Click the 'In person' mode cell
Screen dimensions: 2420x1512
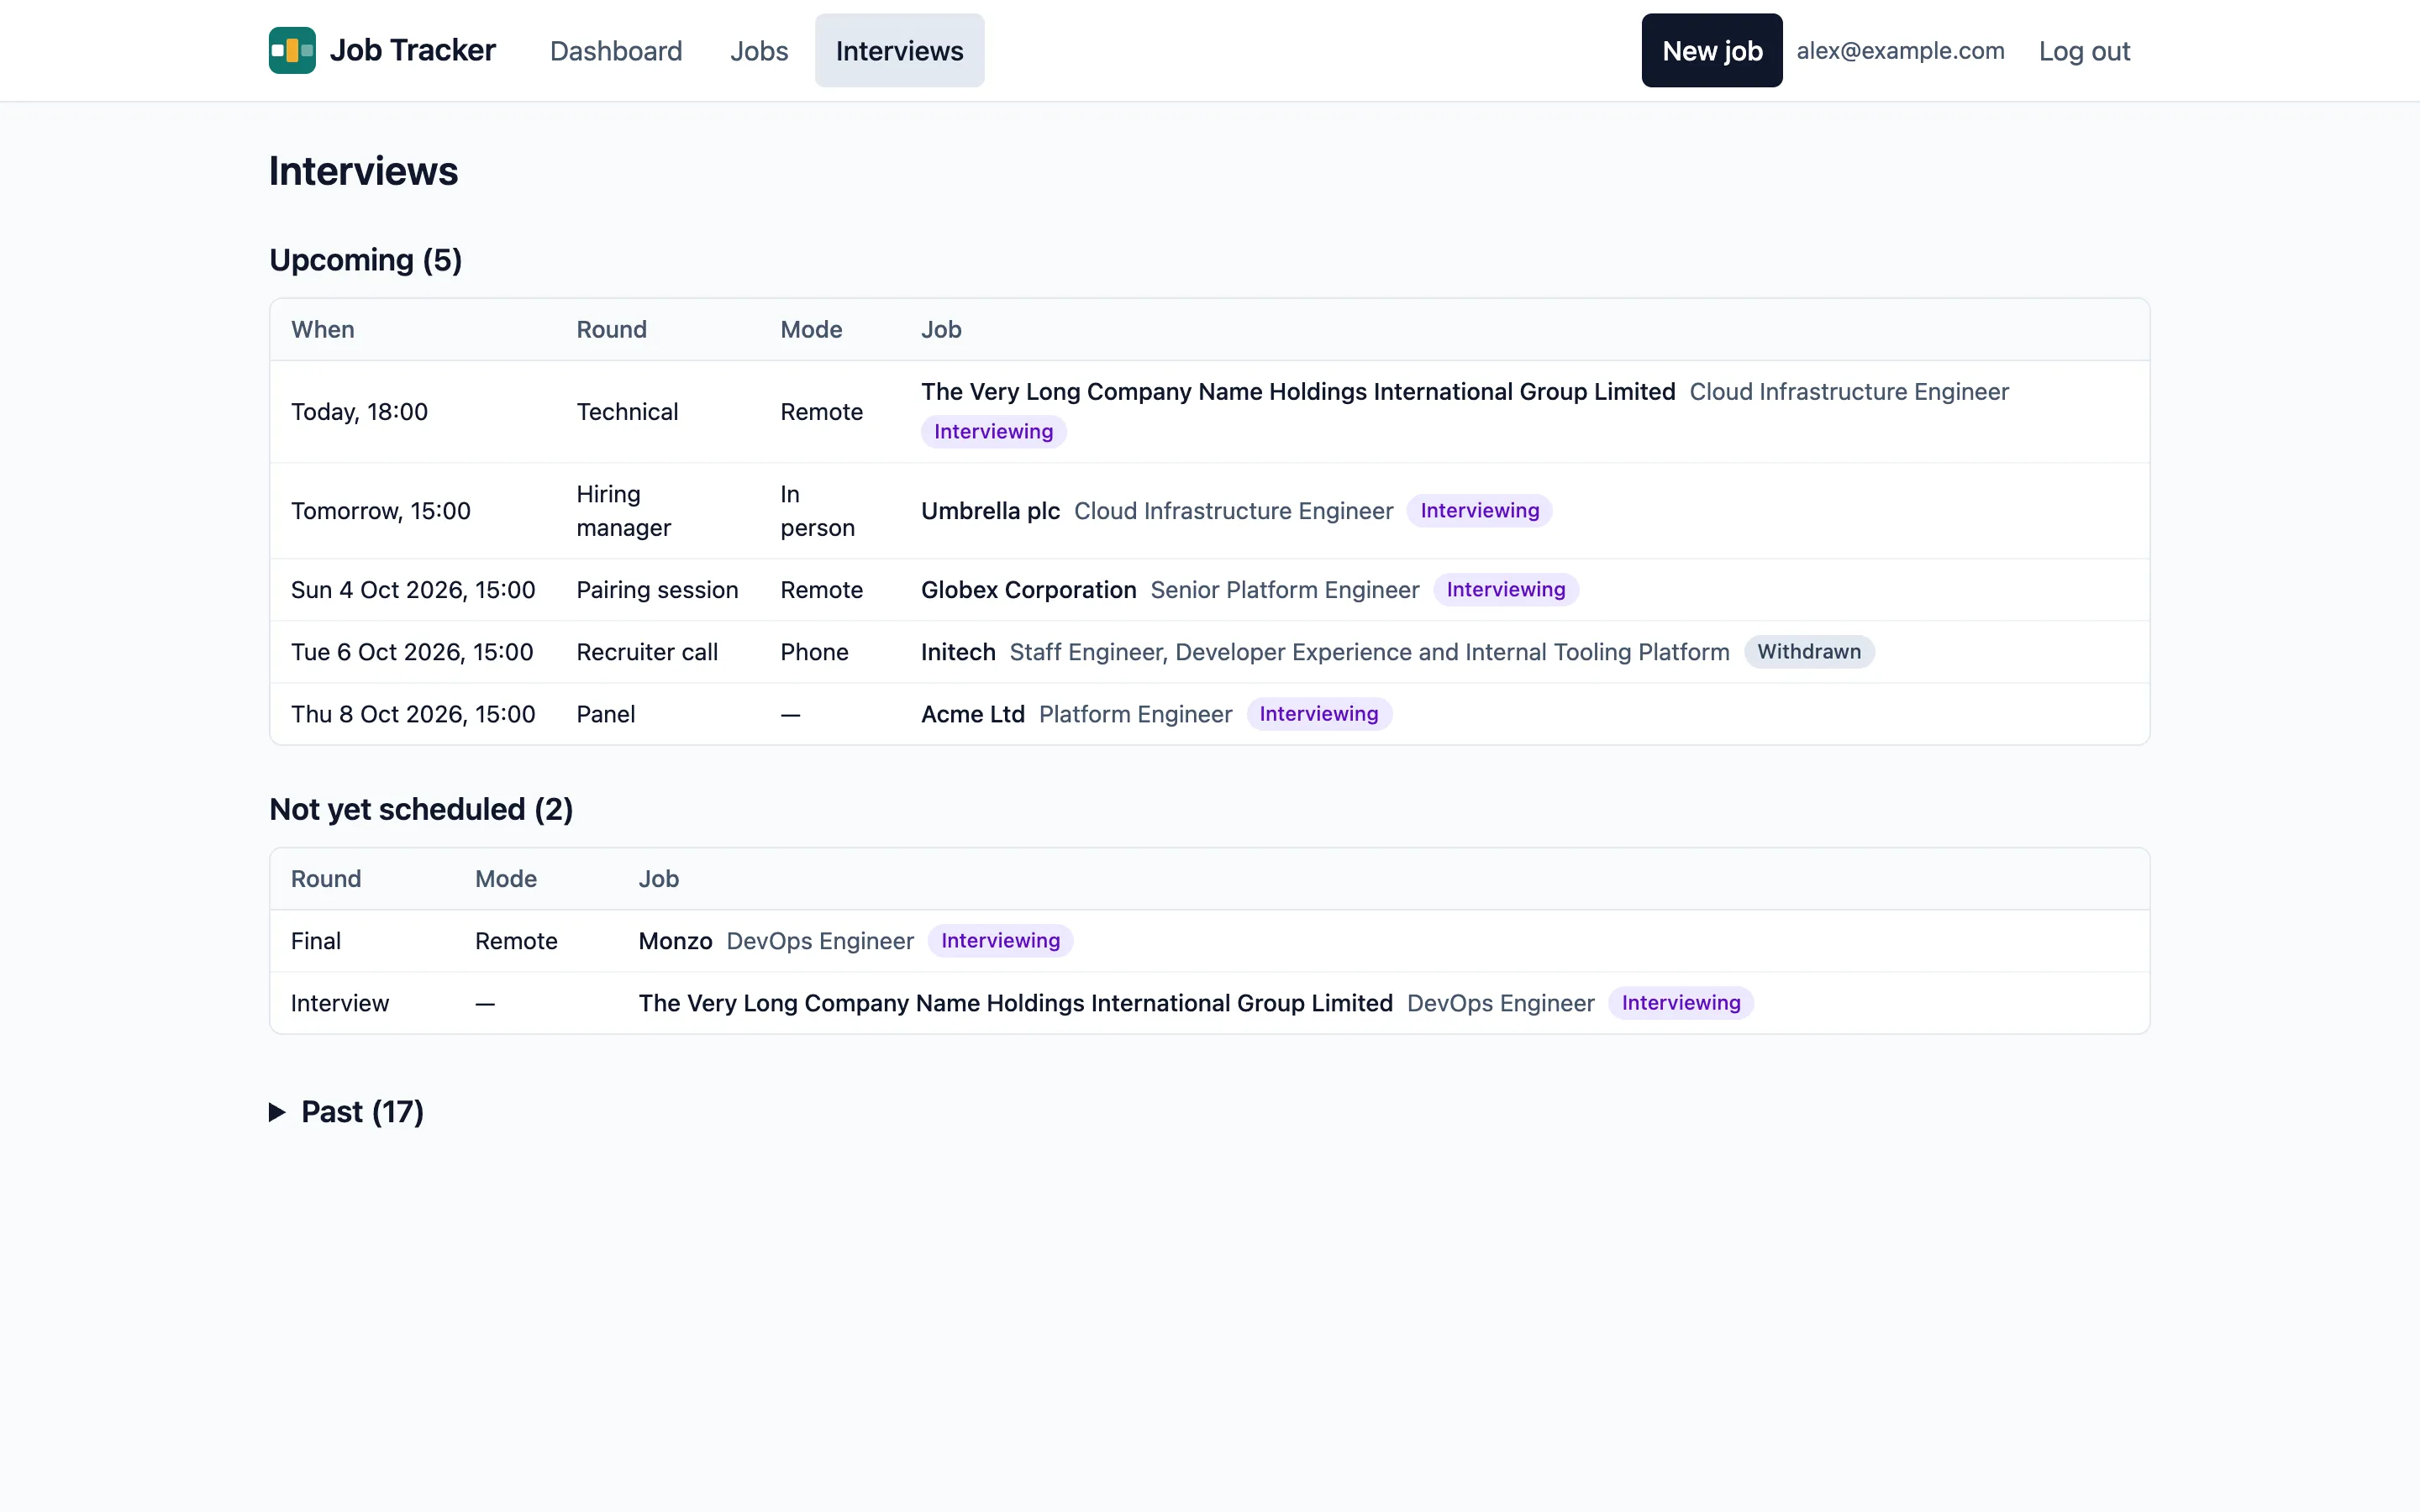tap(817, 511)
